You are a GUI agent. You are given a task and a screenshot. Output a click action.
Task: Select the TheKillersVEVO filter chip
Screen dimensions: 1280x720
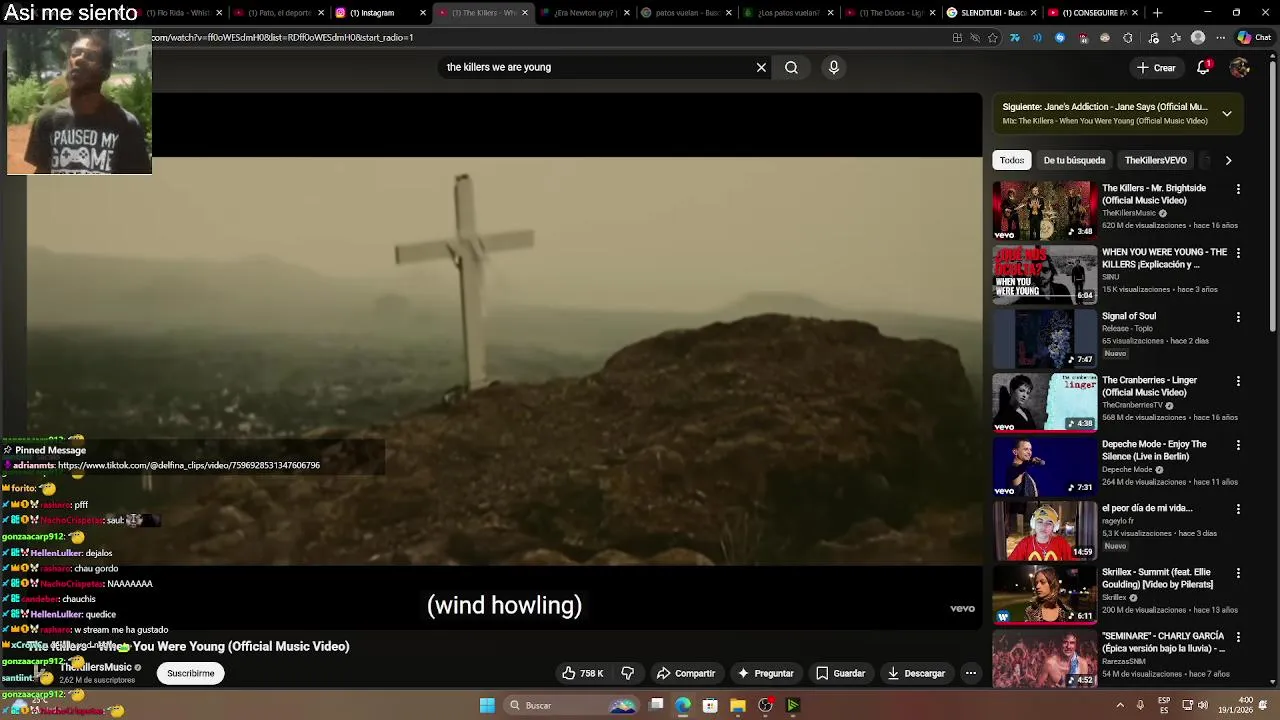1155,160
